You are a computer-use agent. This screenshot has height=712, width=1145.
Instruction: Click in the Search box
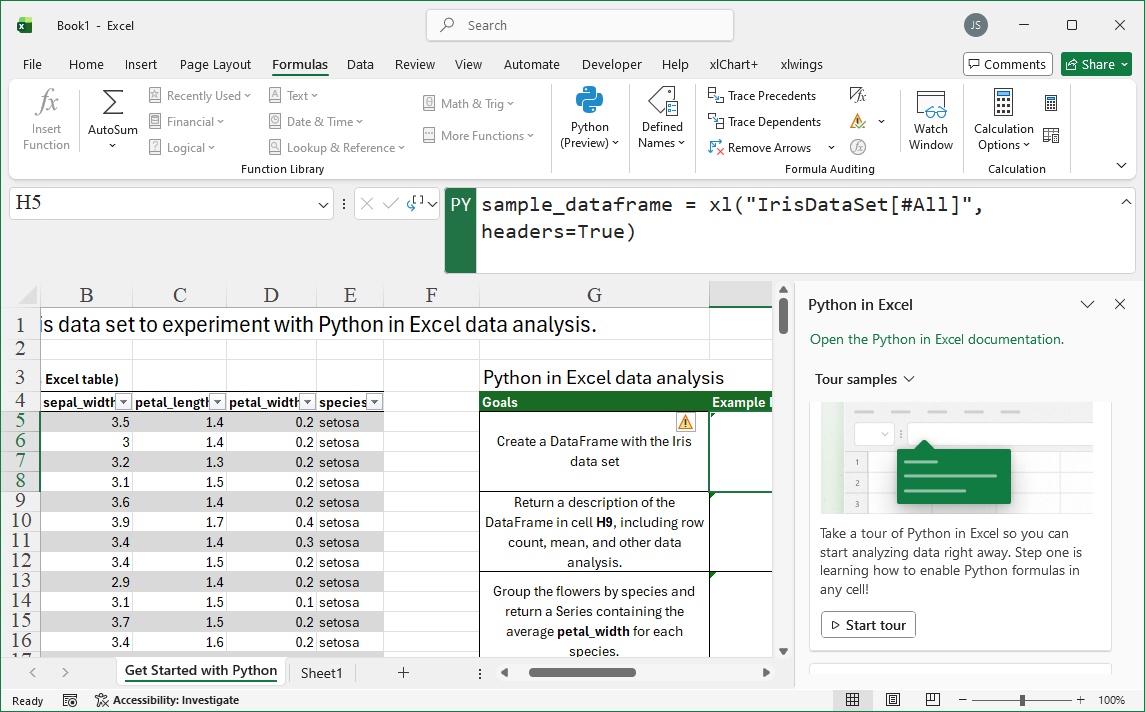(580, 26)
